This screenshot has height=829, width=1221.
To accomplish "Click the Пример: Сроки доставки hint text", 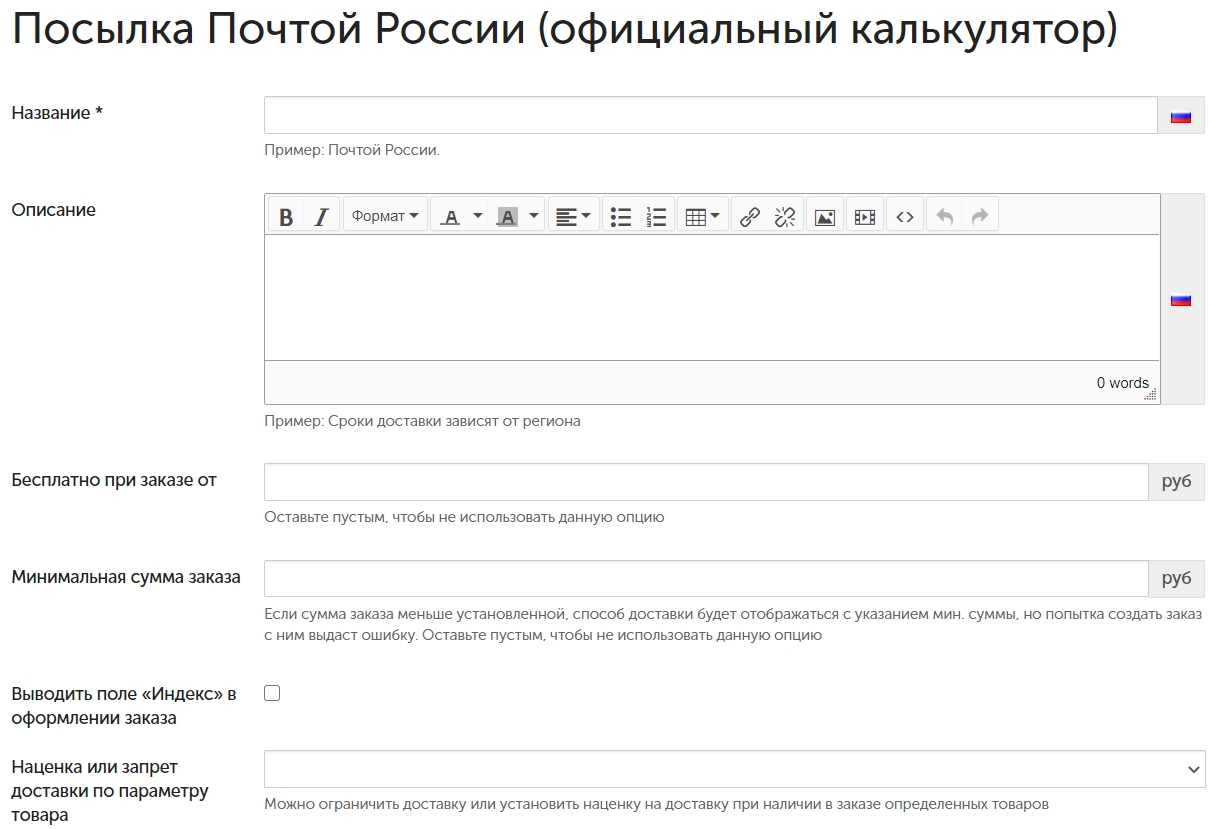I will click(422, 421).
